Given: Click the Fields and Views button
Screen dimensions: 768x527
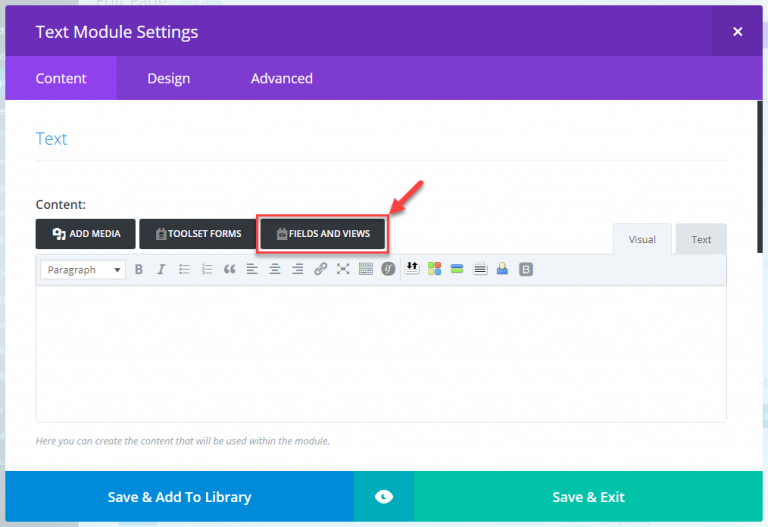Looking at the screenshot, I should click(x=323, y=234).
